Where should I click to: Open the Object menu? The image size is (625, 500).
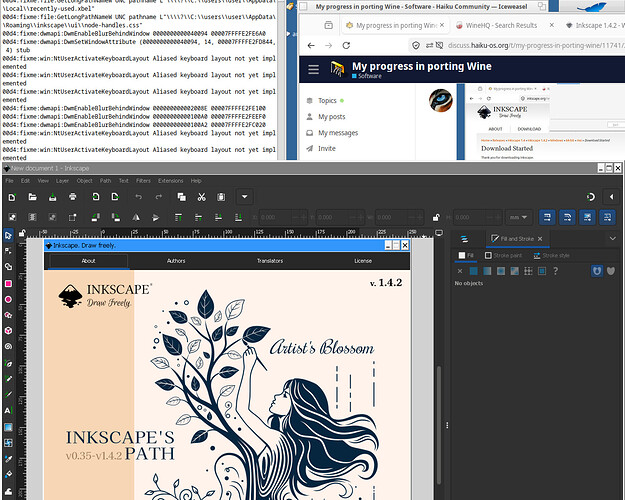pyautogui.click(x=85, y=181)
